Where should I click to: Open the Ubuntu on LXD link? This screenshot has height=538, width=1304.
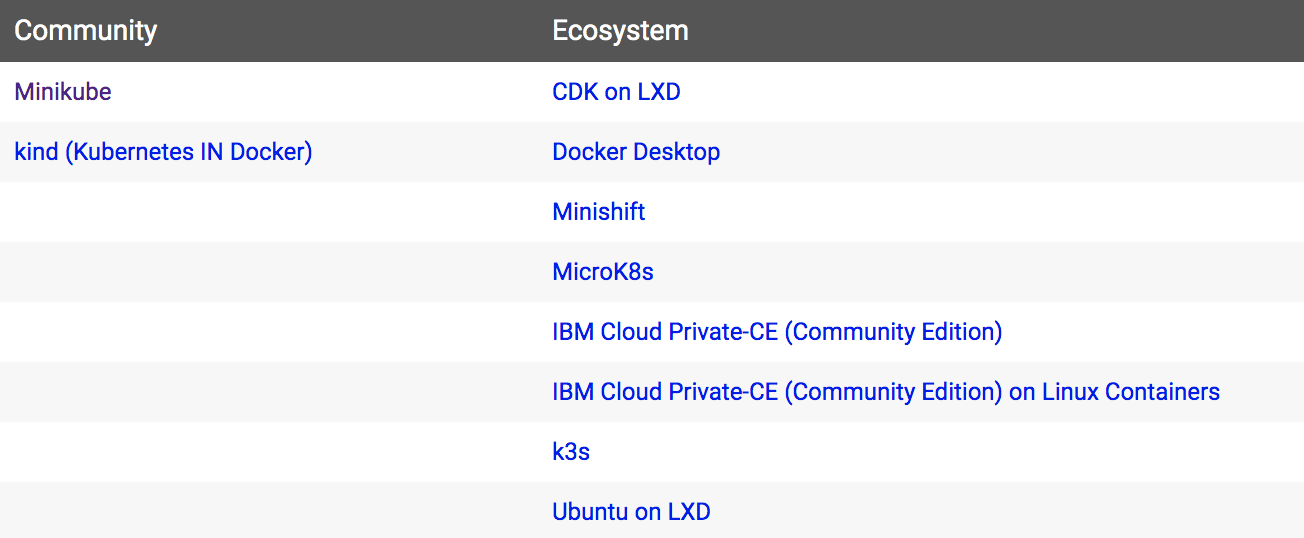click(631, 512)
